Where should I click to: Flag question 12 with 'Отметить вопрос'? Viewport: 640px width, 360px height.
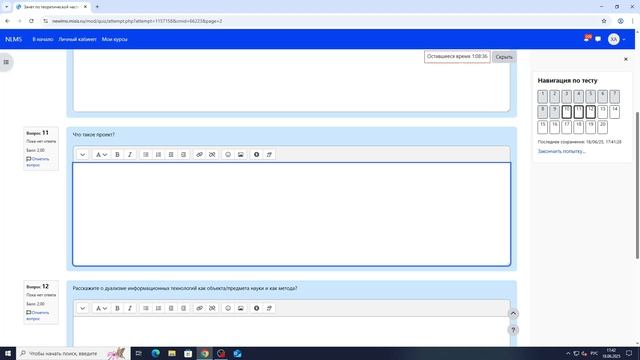[x=38, y=315]
